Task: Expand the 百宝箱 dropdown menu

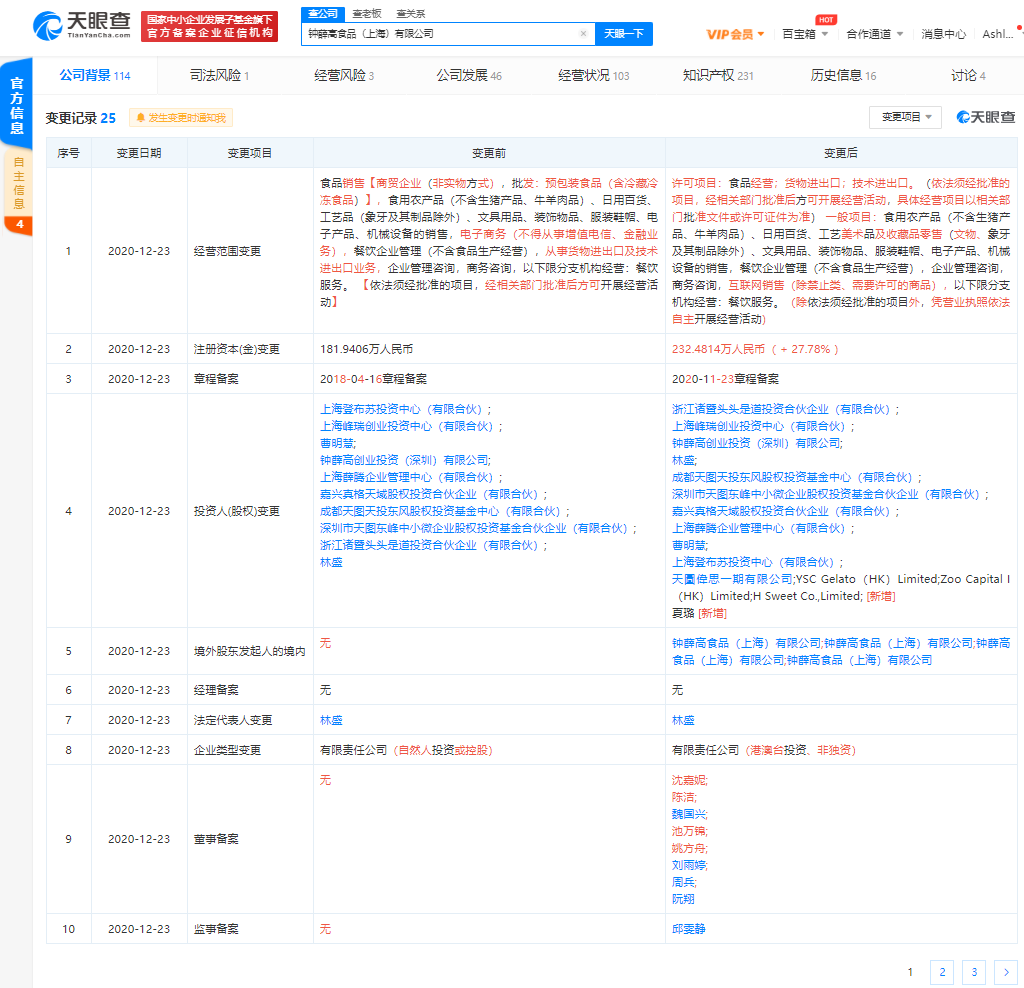Action: click(804, 34)
